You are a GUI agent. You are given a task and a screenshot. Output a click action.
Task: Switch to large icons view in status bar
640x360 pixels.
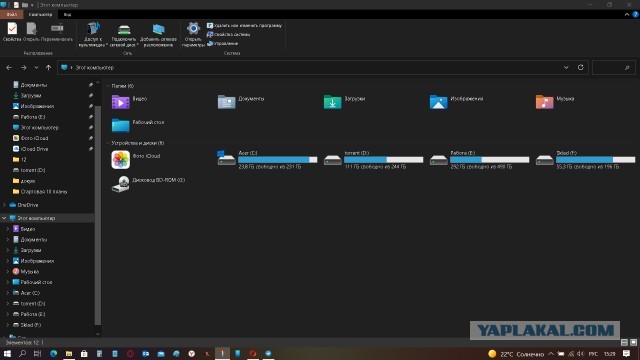coord(633,342)
